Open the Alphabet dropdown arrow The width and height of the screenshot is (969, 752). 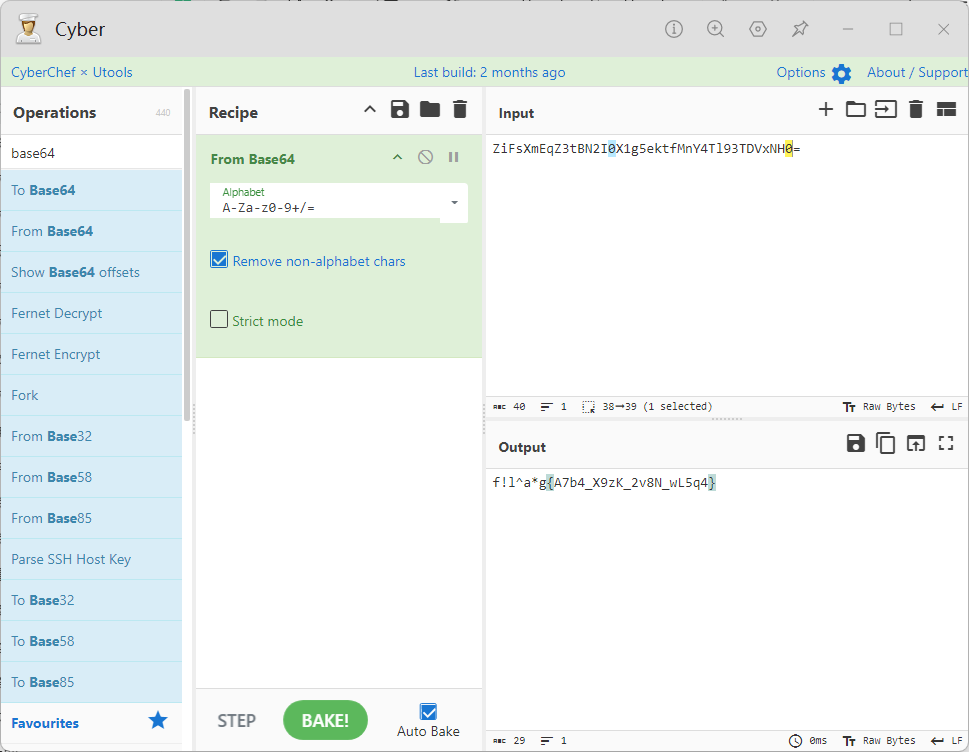[454, 203]
